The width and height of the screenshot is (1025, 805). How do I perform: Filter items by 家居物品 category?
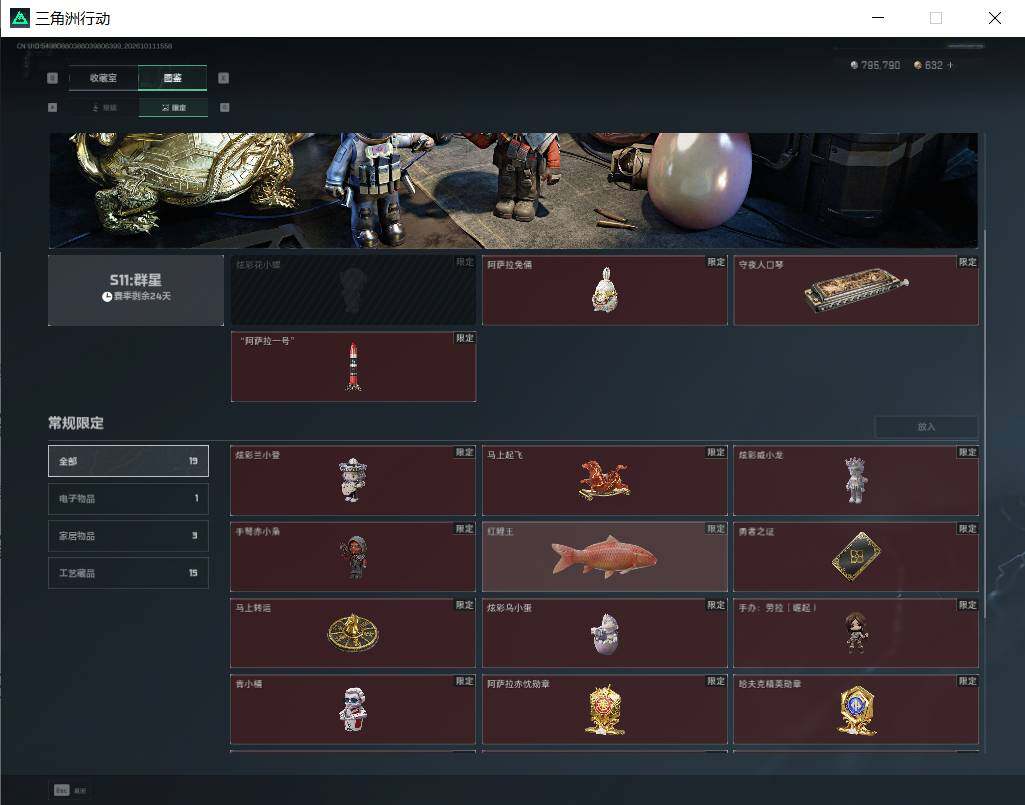pyautogui.click(x=128, y=536)
